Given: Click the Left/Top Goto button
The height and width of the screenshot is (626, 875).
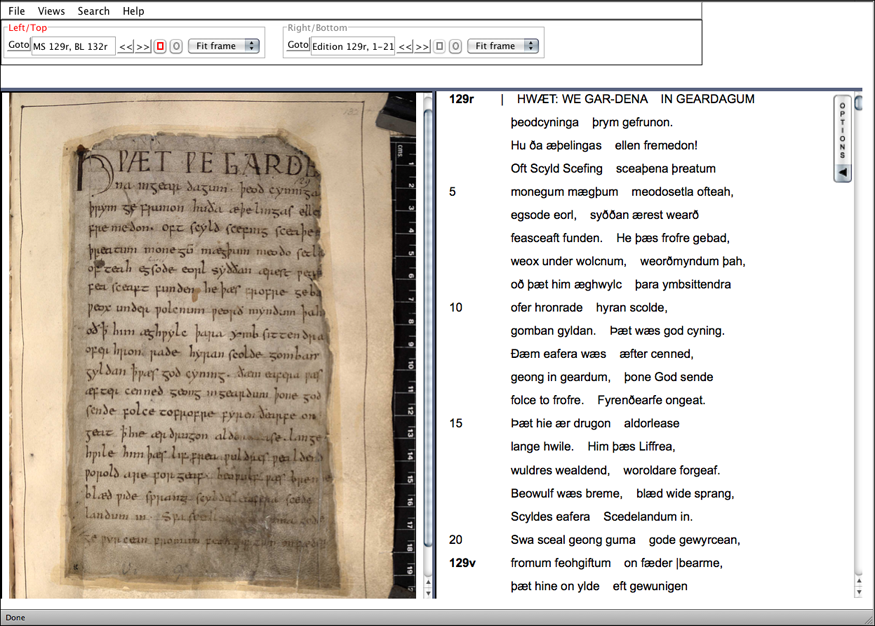Looking at the screenshot, I should (18, 45).
